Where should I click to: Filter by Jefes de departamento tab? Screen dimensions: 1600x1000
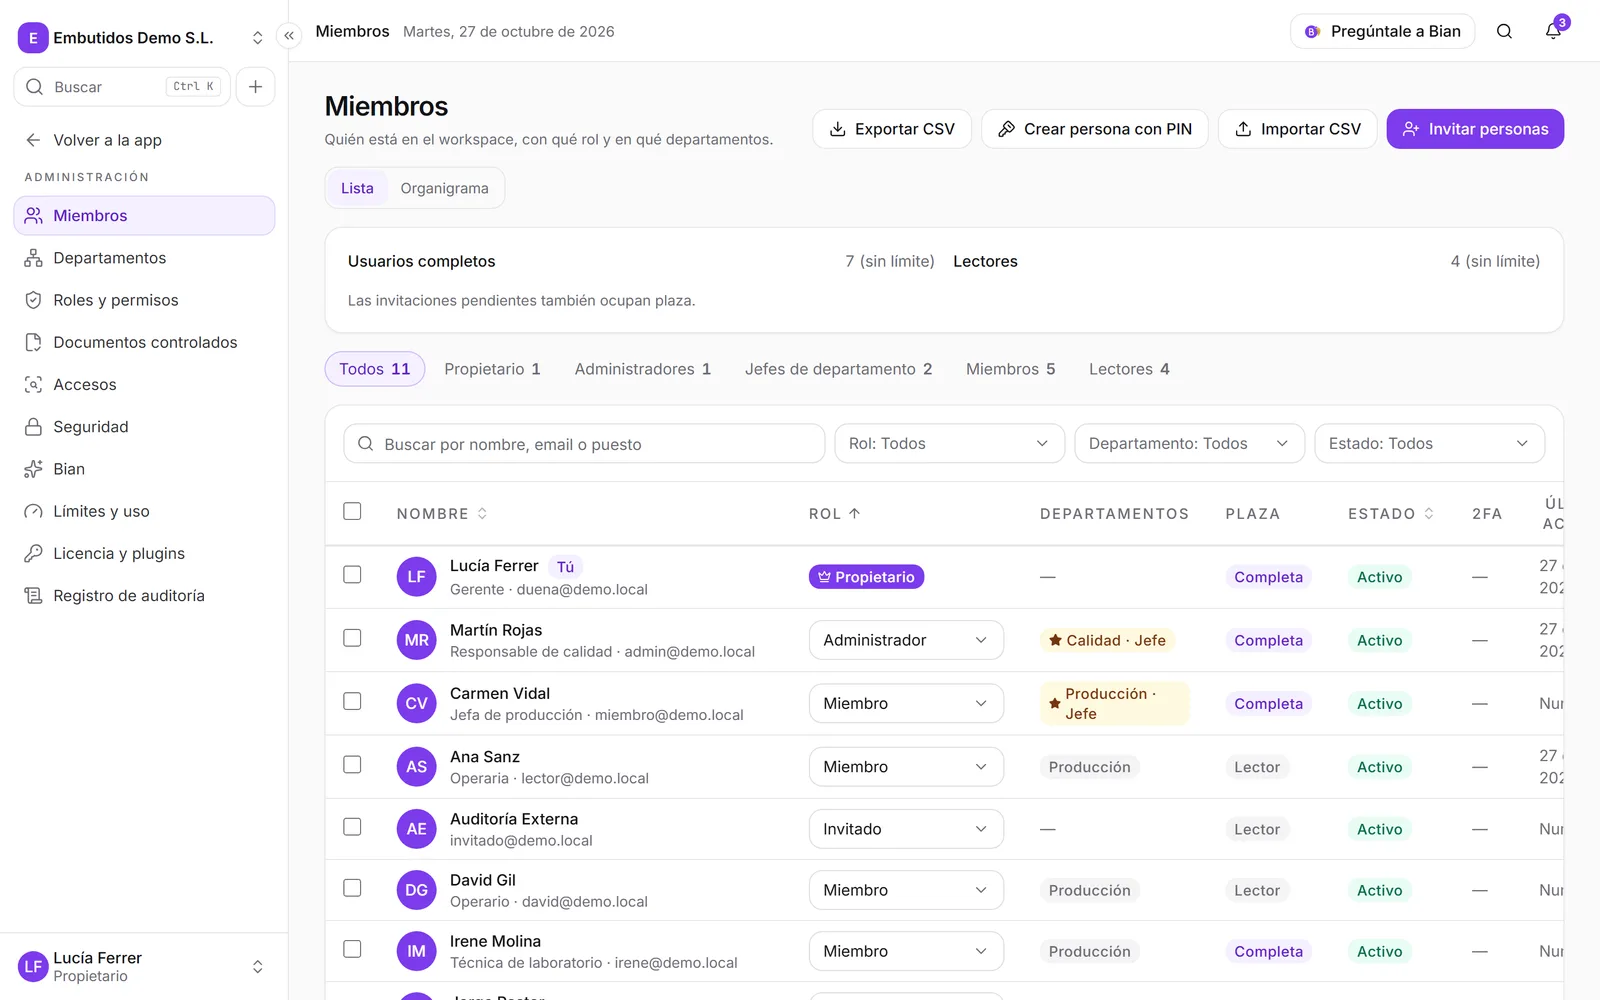pos(838,369)
